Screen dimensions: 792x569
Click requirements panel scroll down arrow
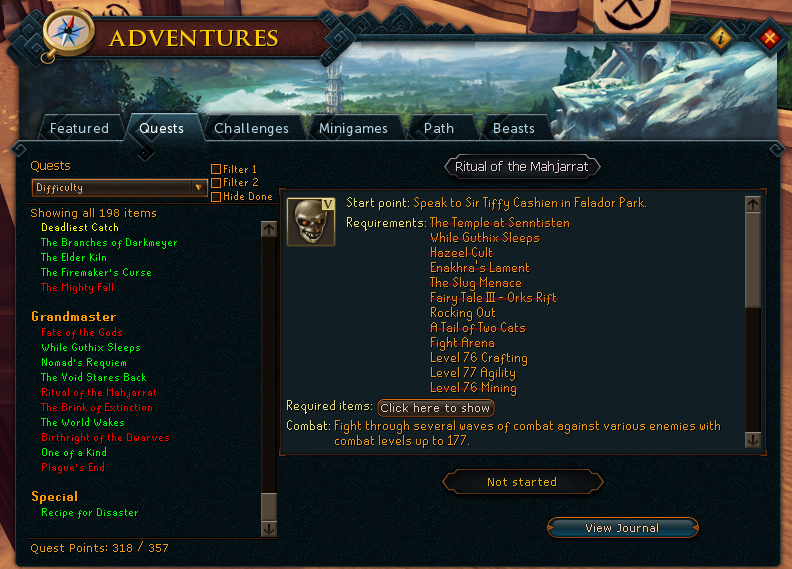coord(753,440)
